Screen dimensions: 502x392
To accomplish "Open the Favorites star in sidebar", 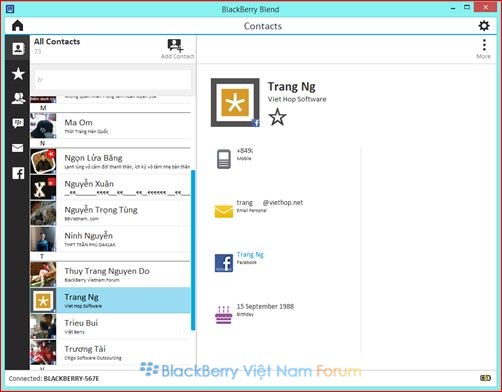I will click(18, 73).
